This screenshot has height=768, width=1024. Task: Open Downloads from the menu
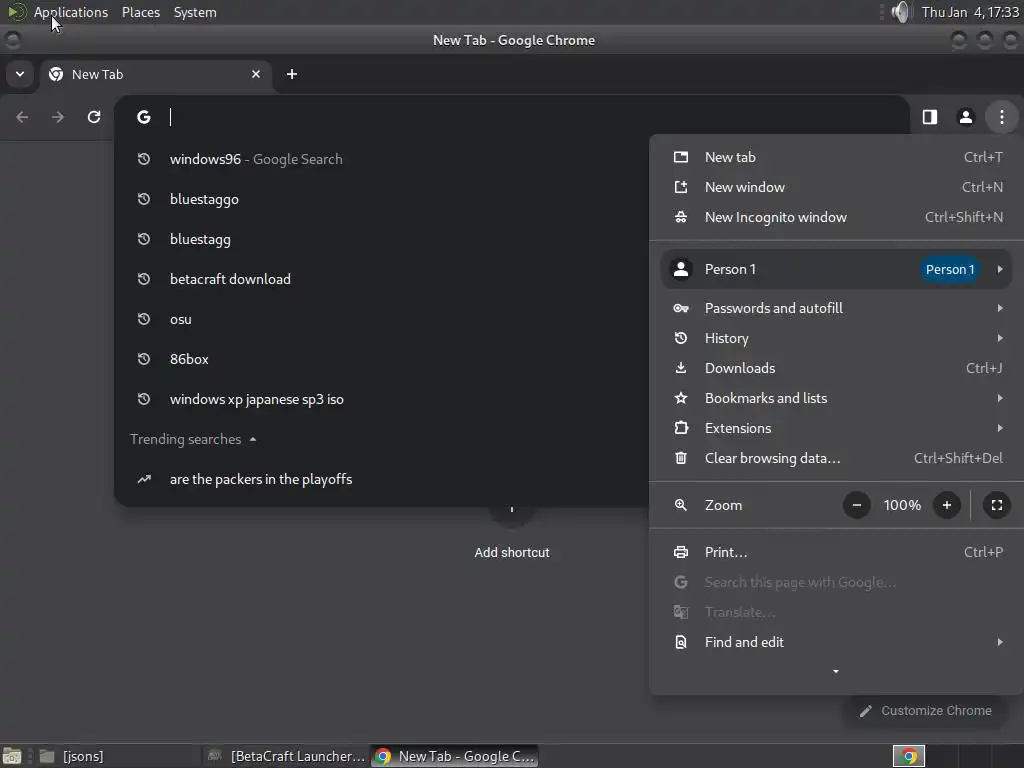[837, 368]
